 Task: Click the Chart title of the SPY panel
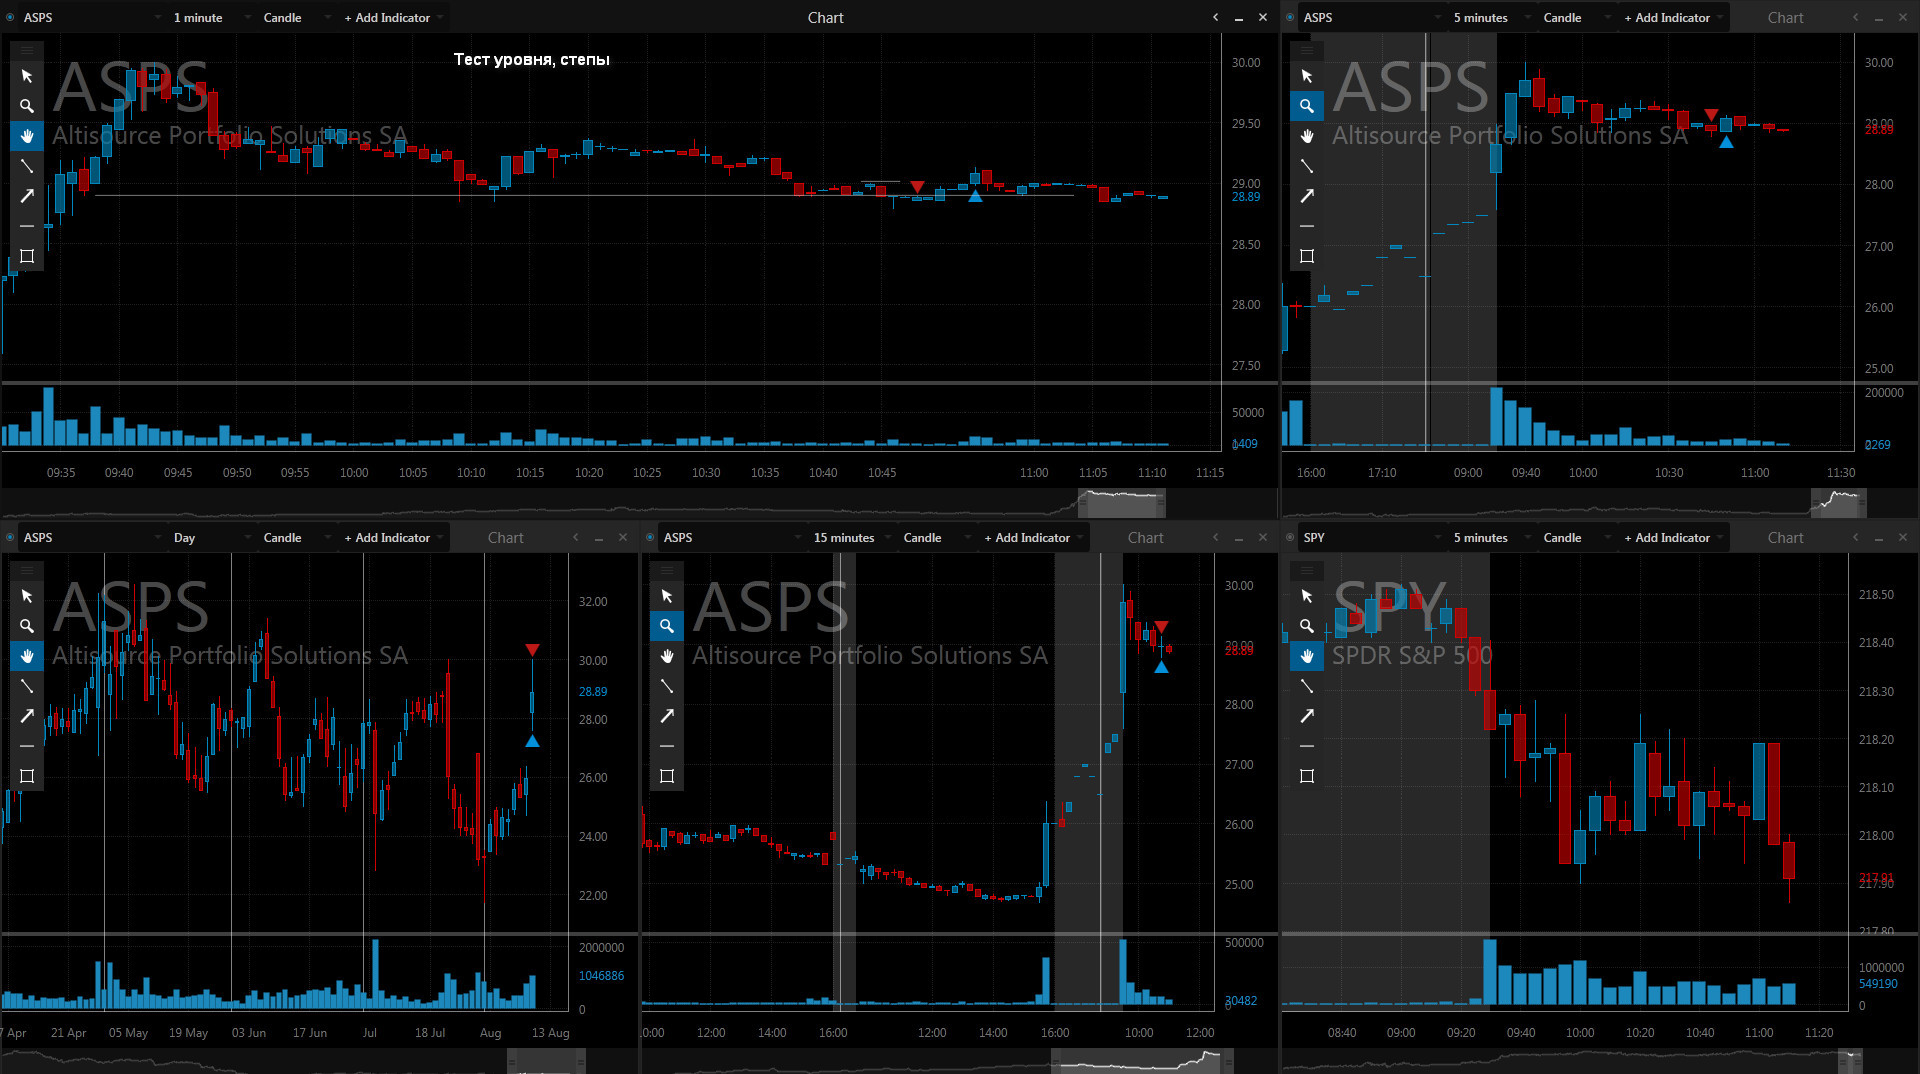click(1785, 537)
